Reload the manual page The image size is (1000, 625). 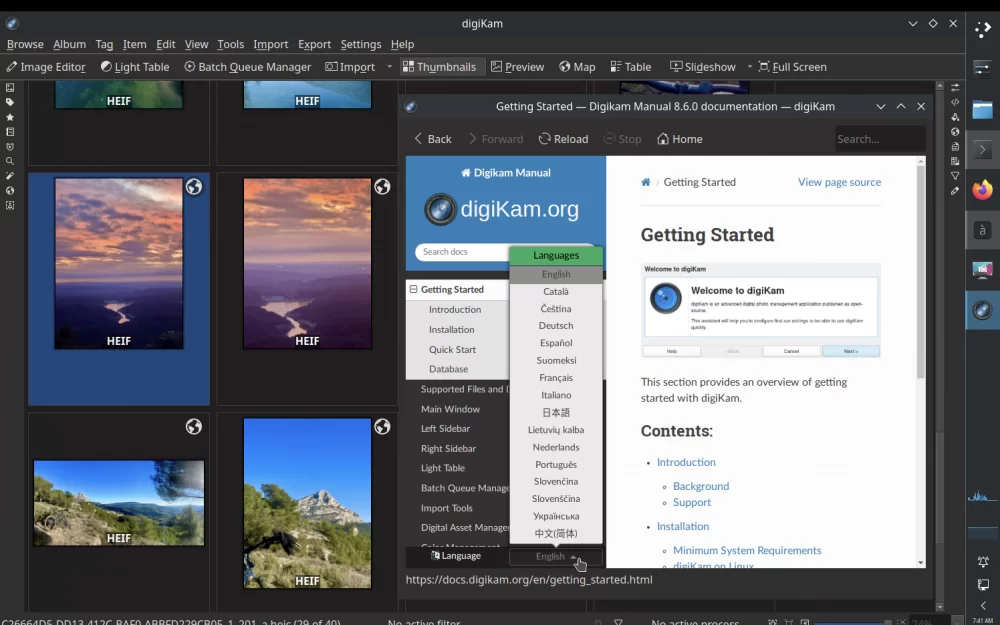(563, 139)
